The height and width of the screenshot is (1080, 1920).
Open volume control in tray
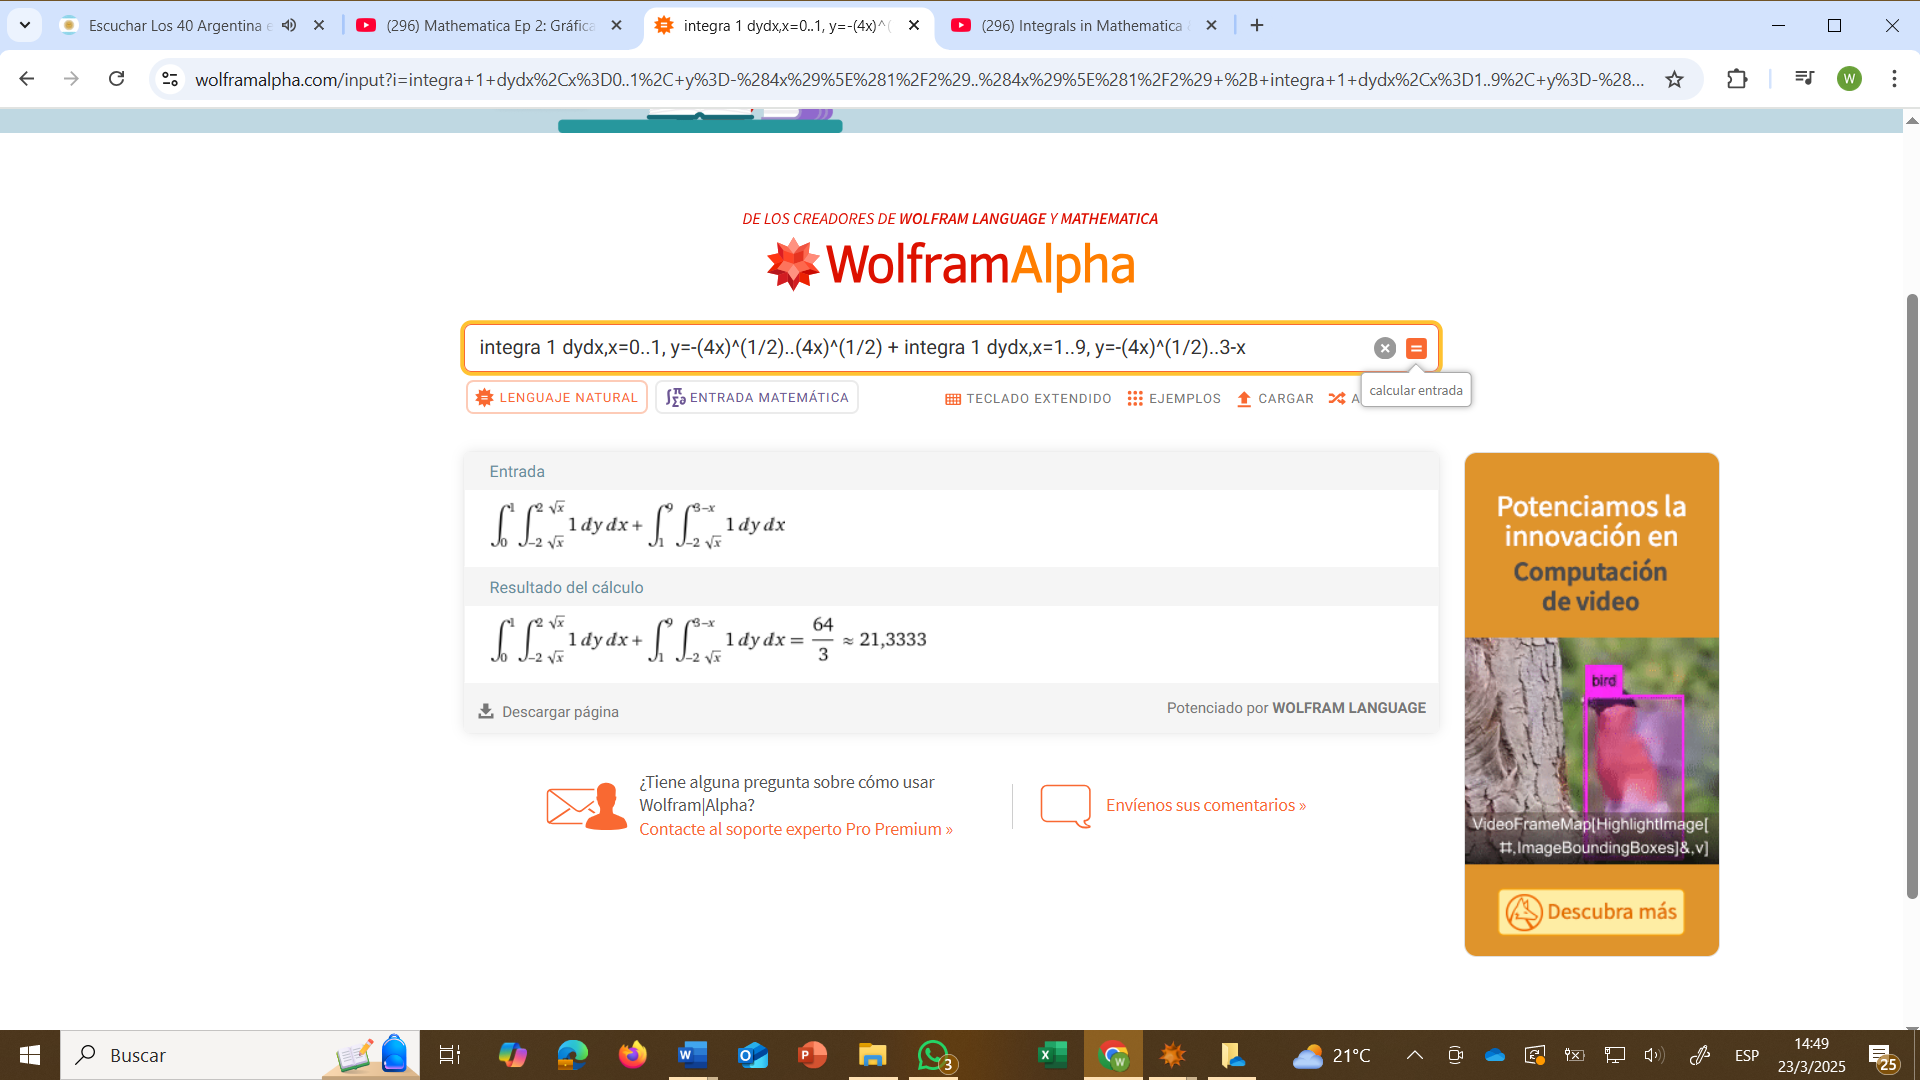[x=1654, y=1055]
